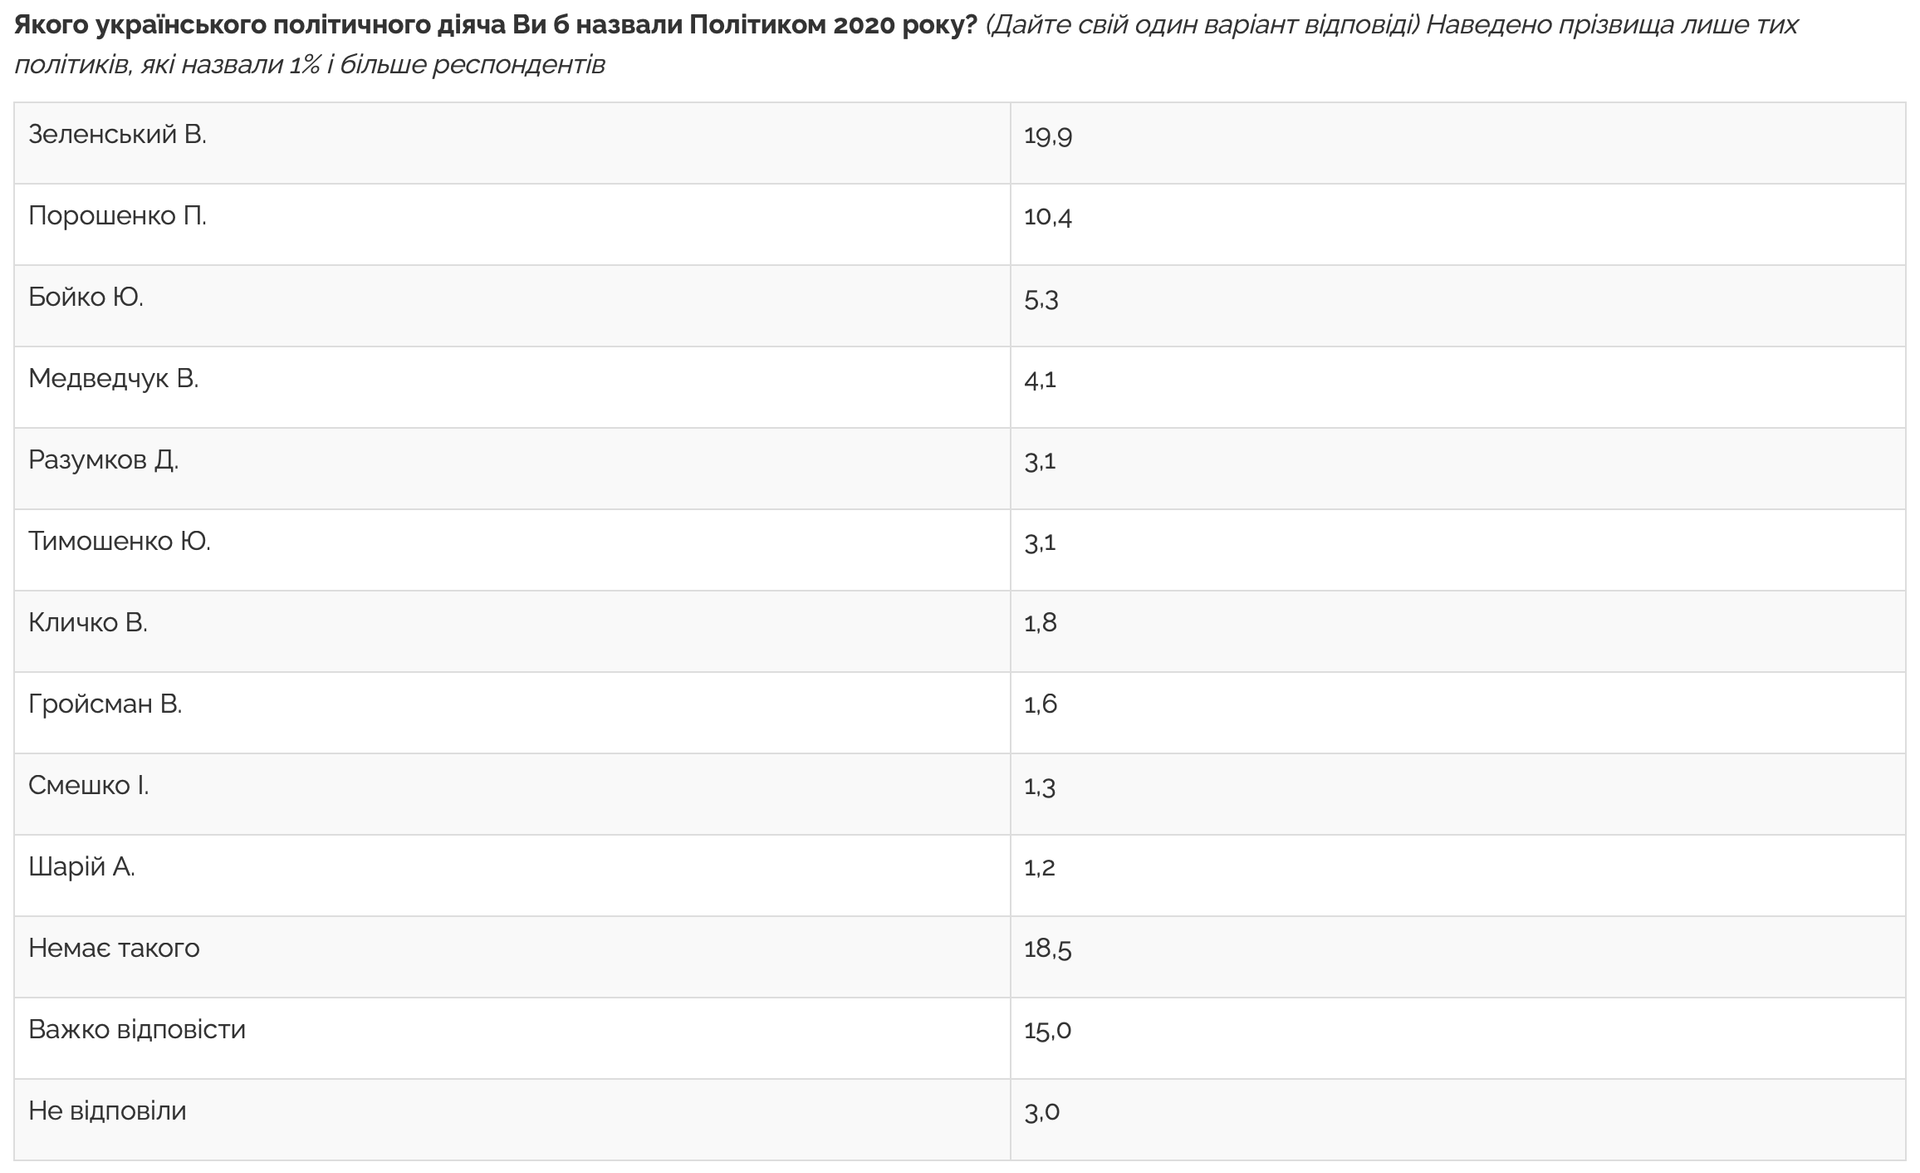Click the Медведчук В. row label
Screen dimensions: 1920x1173
click(x=114, y=379)
